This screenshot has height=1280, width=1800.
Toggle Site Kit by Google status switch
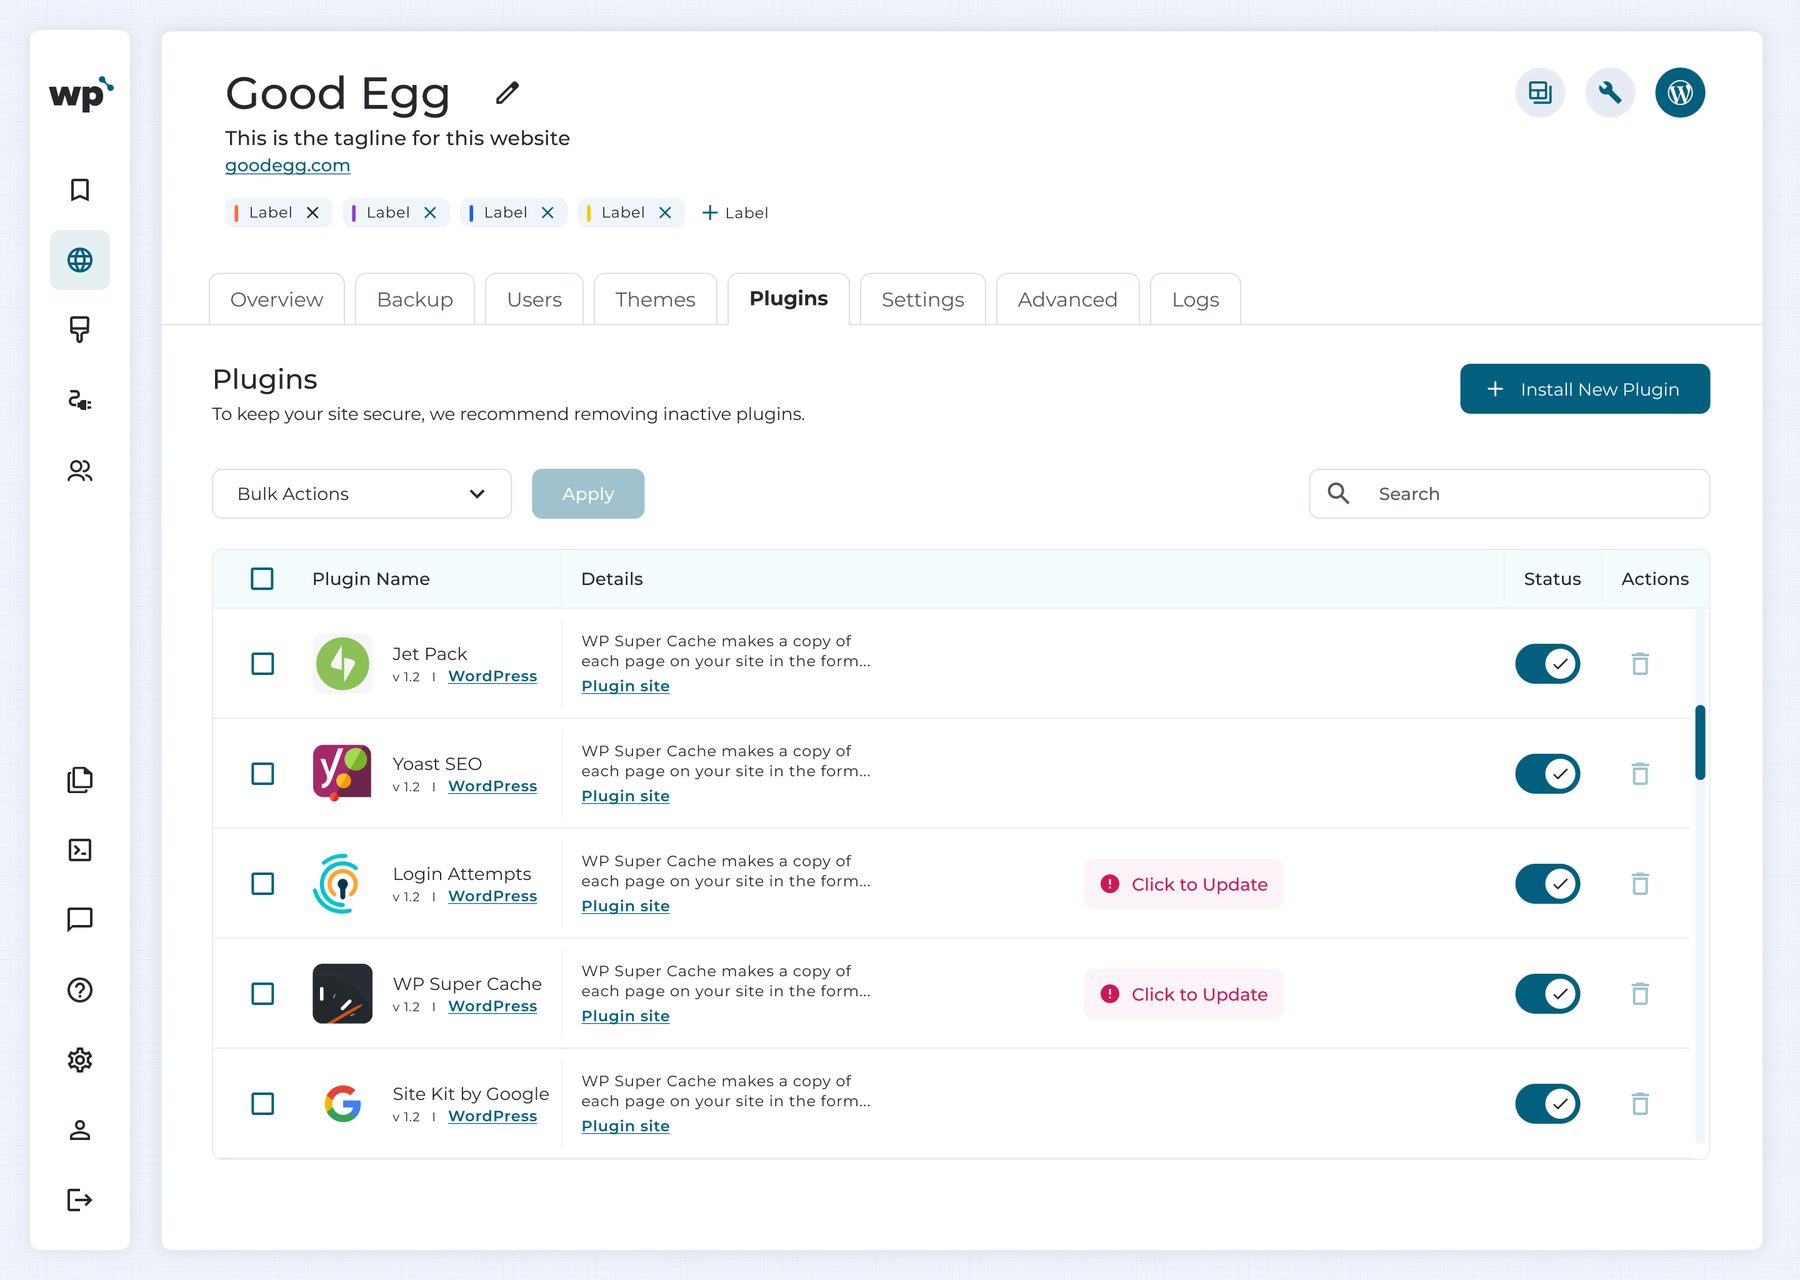[1547, 1104]
